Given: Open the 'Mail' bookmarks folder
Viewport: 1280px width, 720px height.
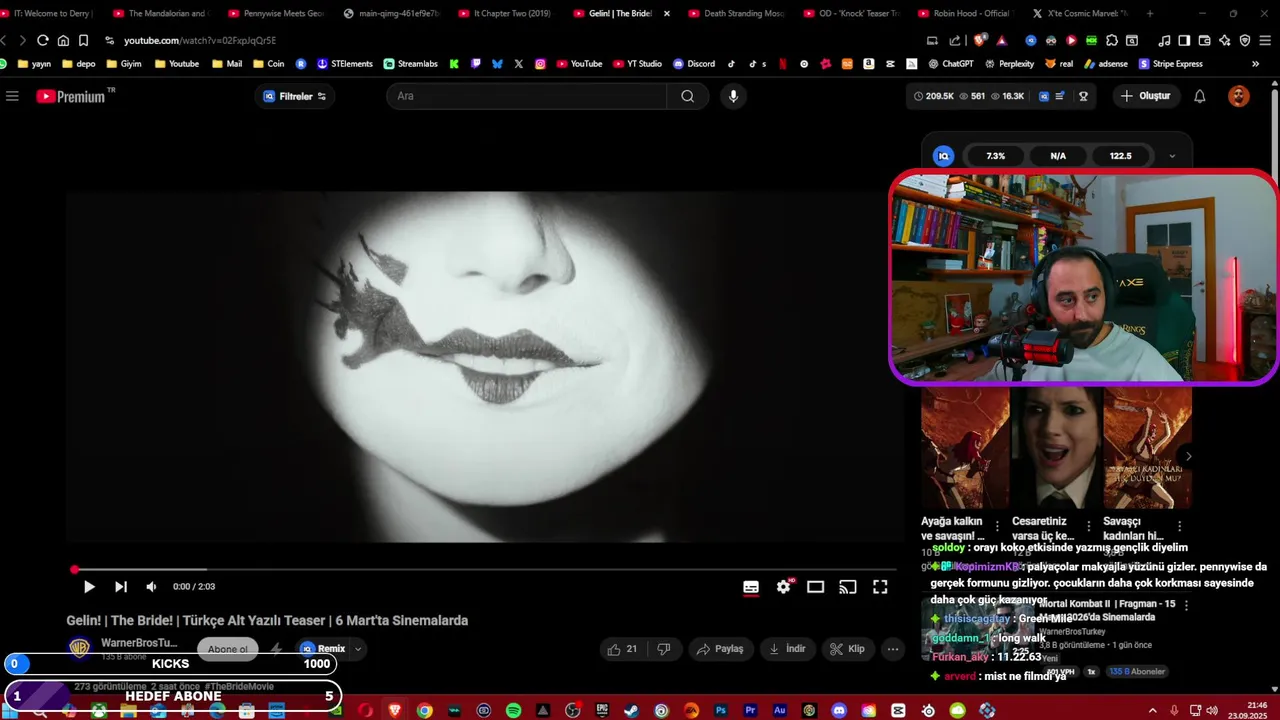Looking at the screenshot, I should click(x=227, y=64).
